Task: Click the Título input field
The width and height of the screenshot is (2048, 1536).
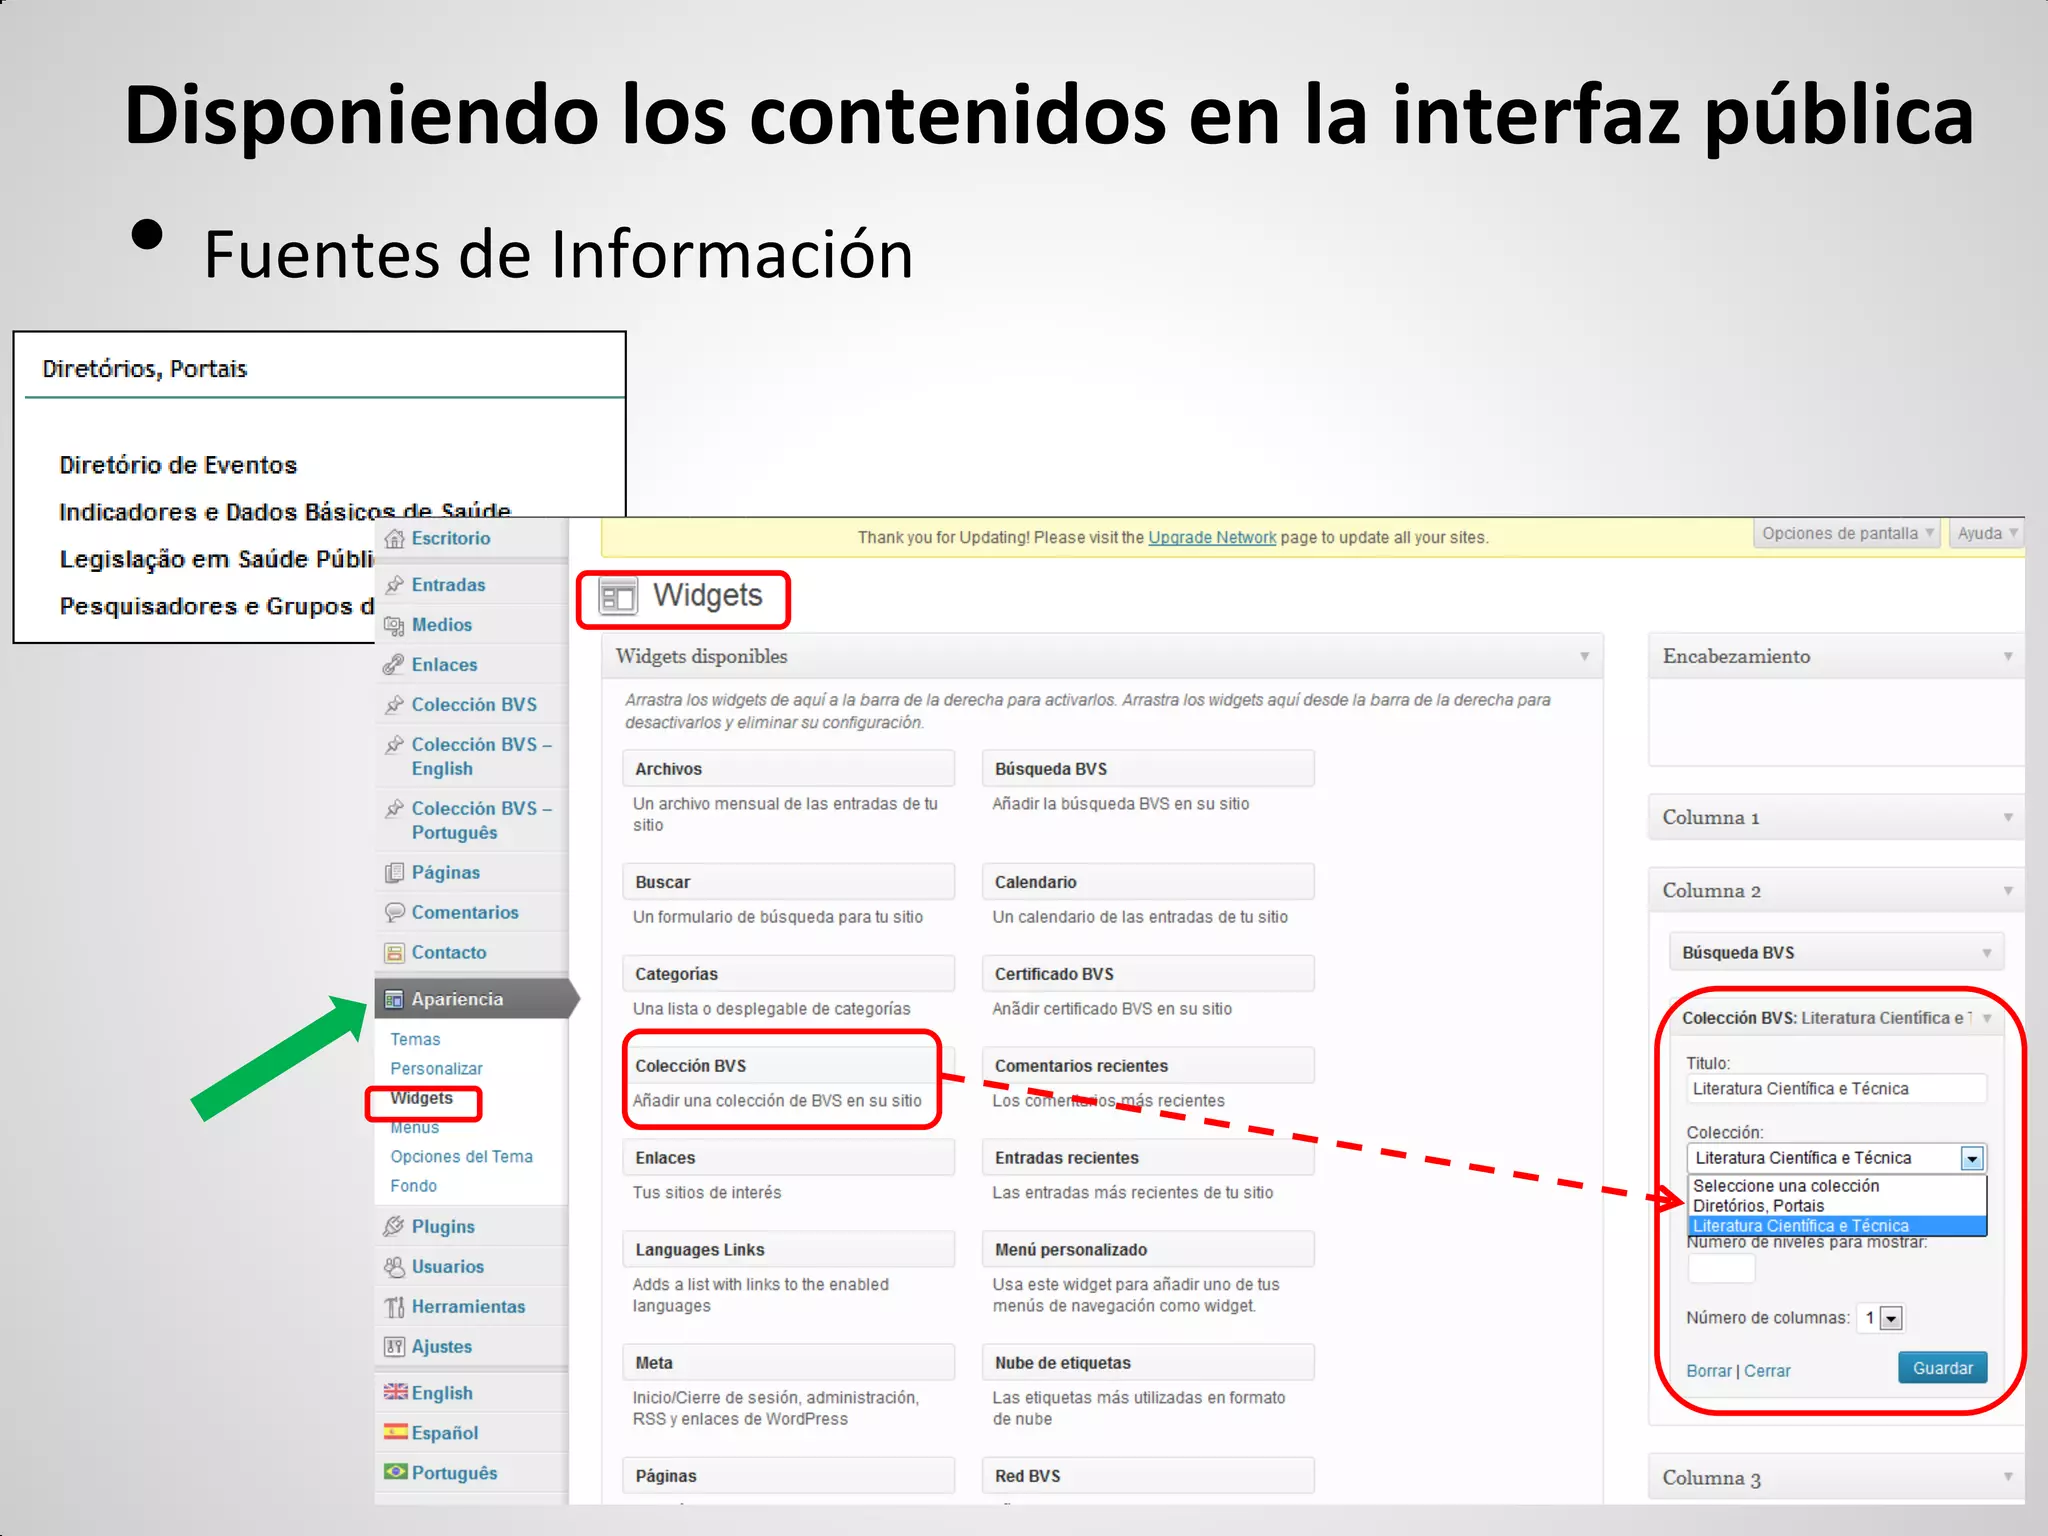Action: tap(1836, 1089)
